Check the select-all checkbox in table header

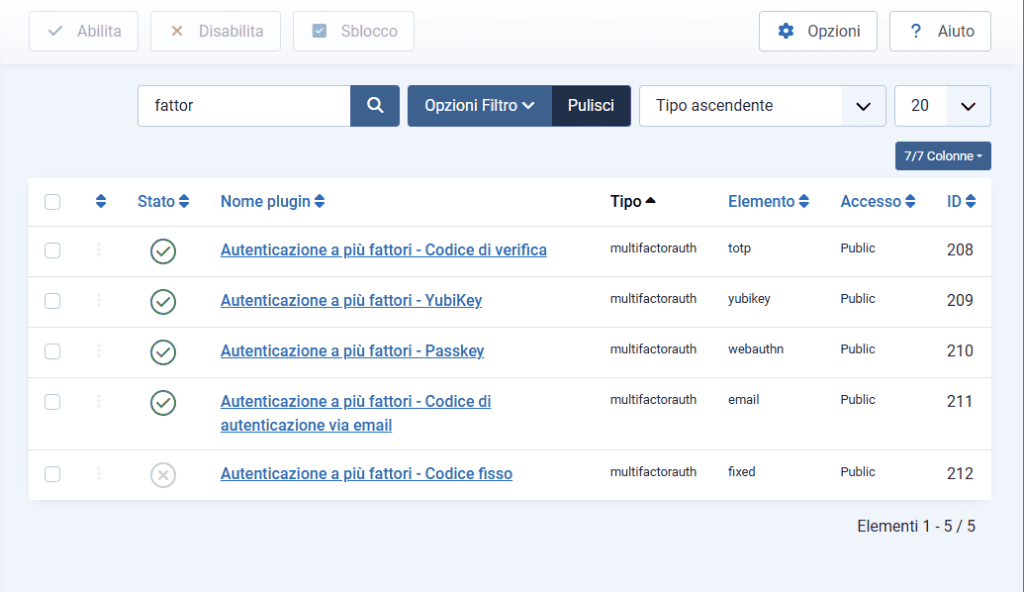point(53,202)
